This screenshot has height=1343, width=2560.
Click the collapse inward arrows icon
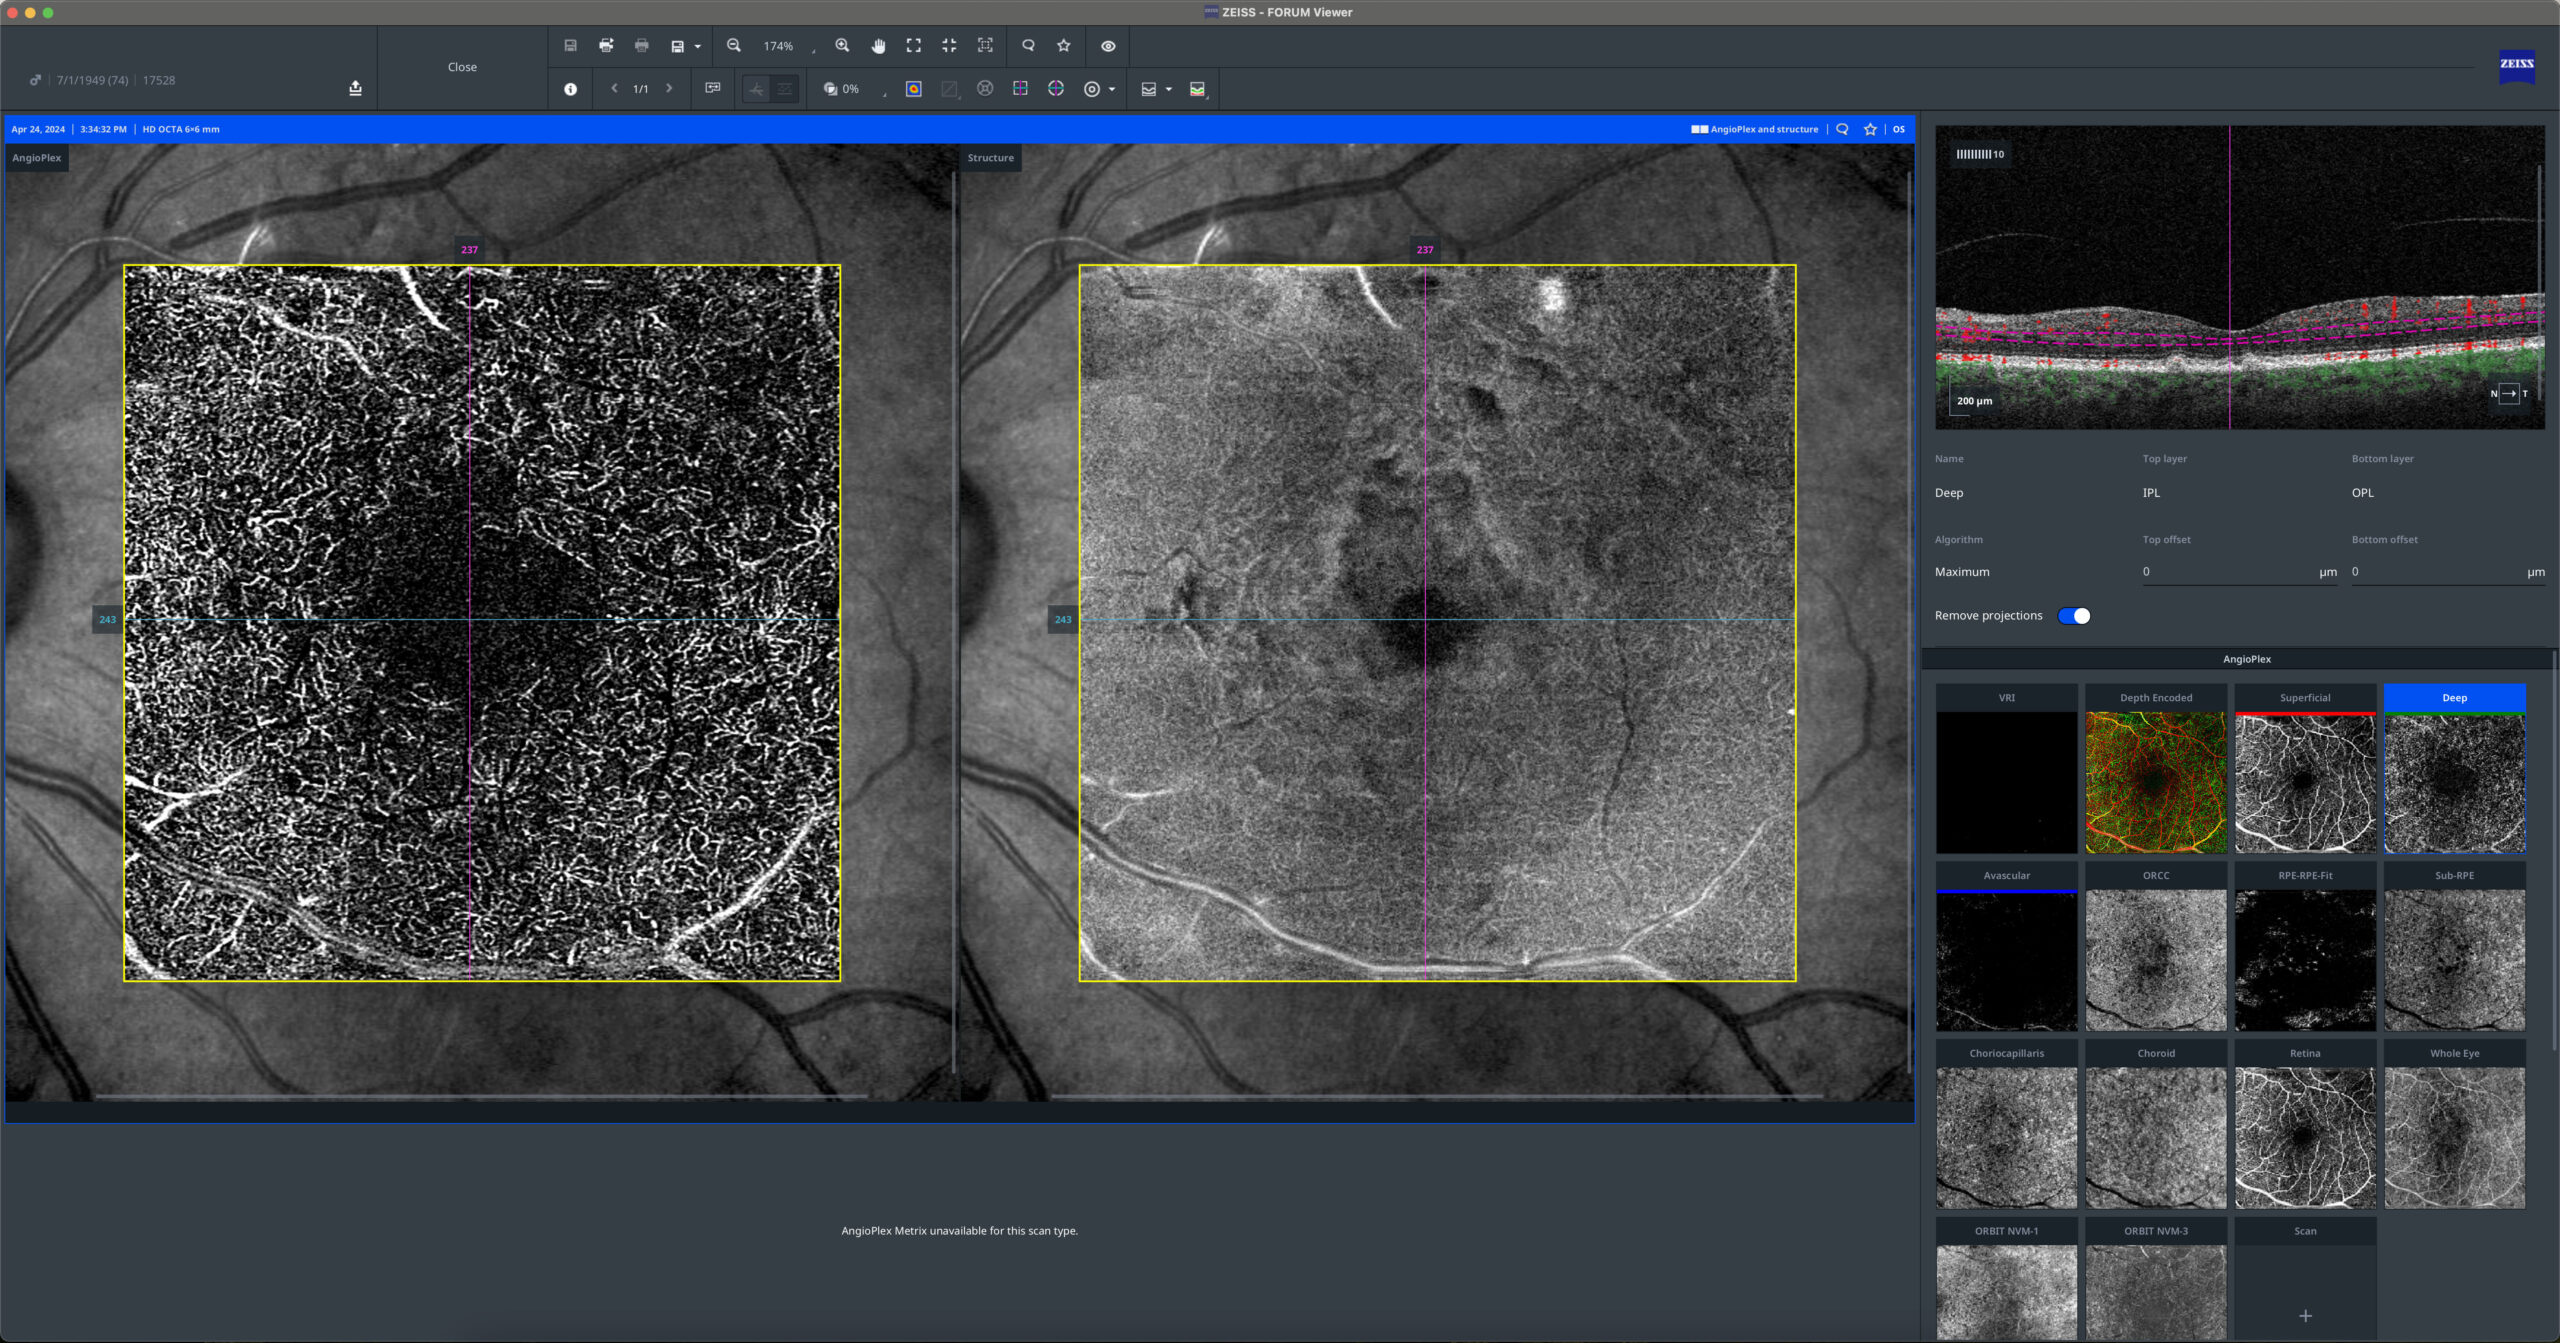[949, 46]
